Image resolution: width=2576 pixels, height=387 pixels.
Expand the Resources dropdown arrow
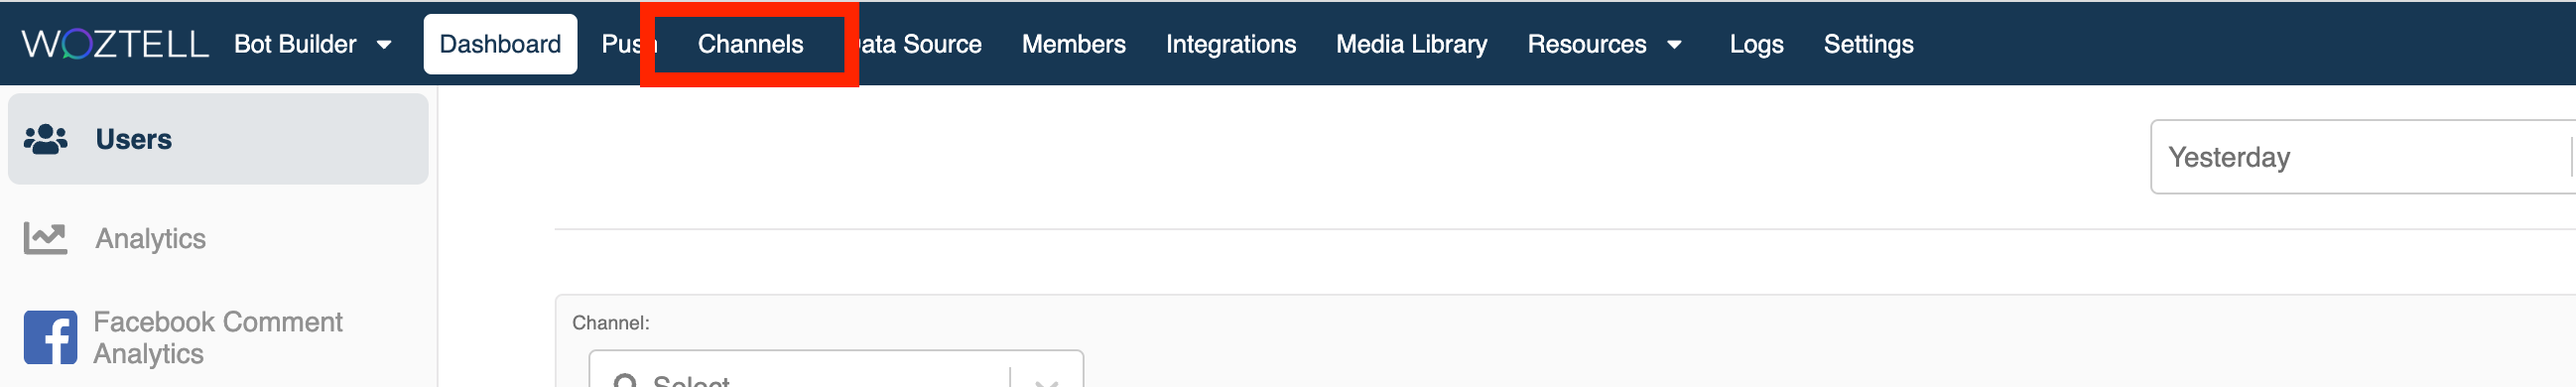1674,45
